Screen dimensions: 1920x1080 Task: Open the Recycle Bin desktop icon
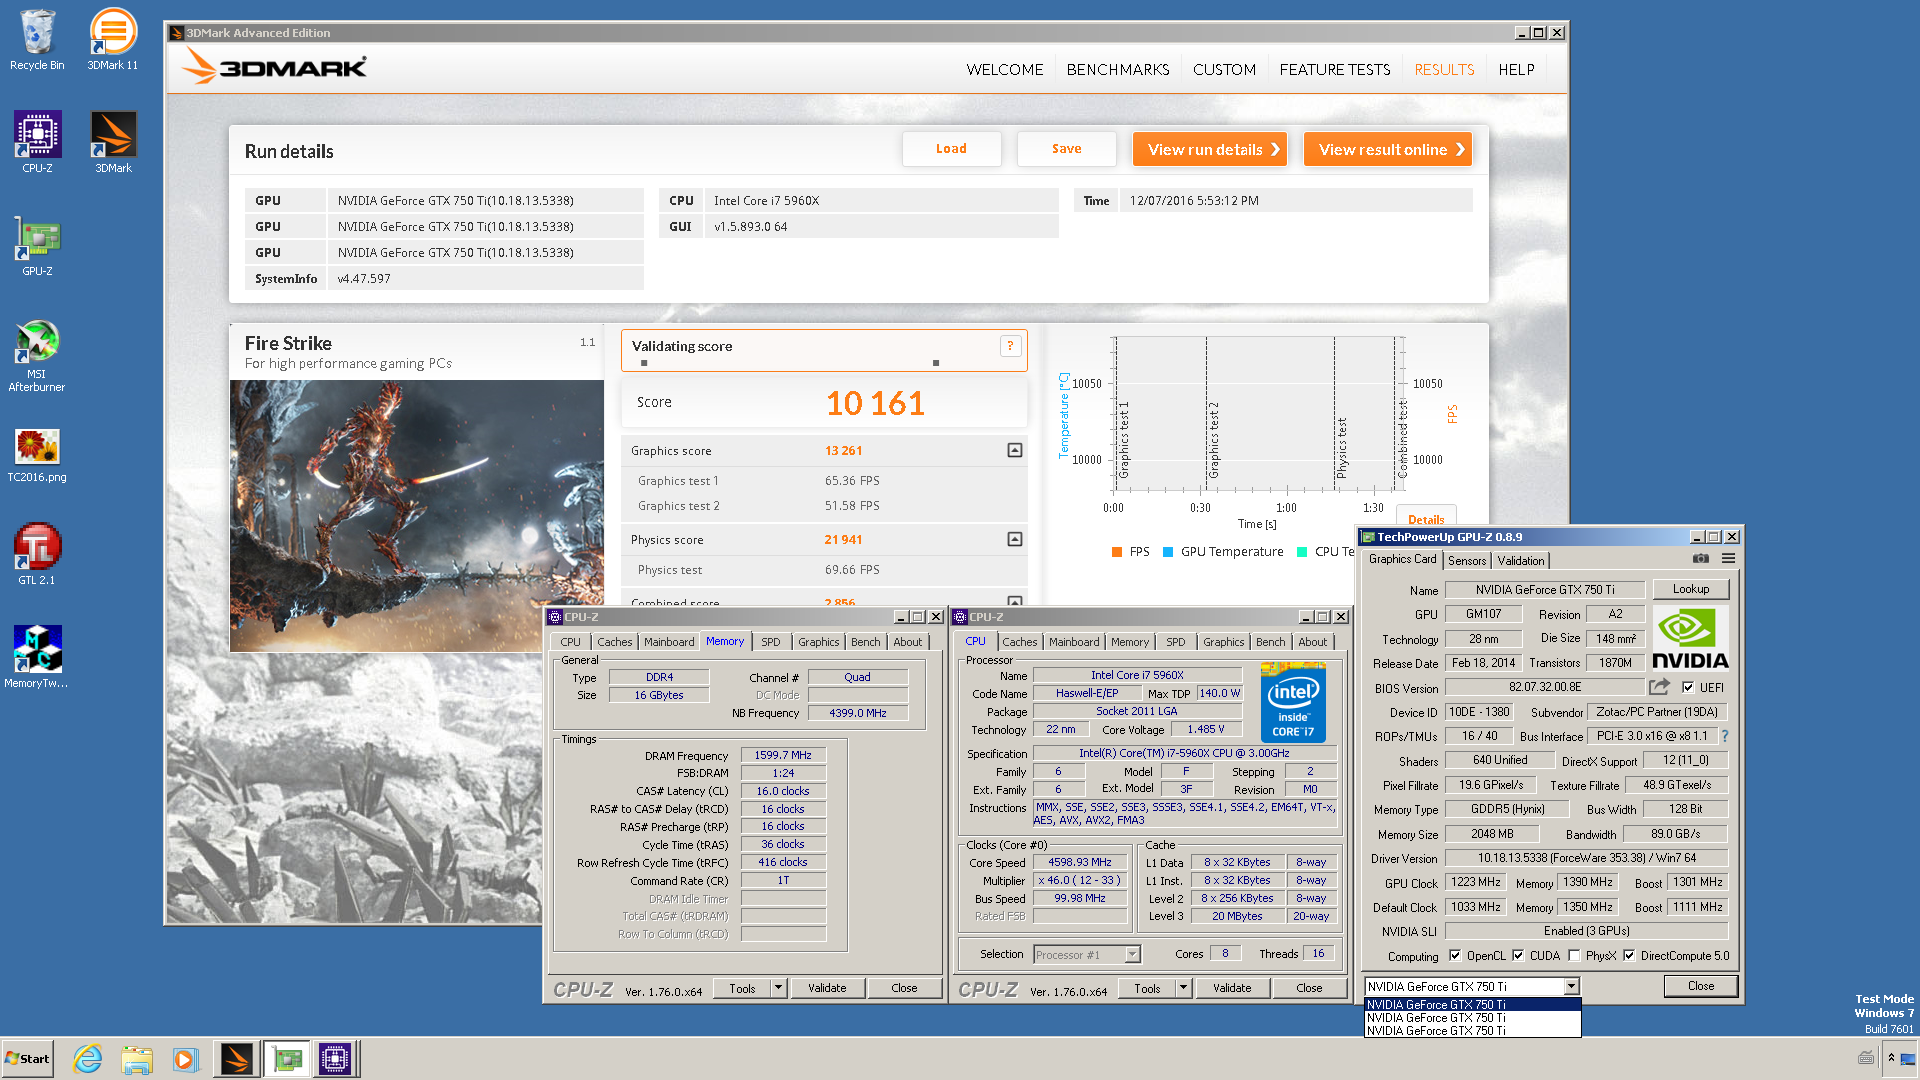coord(37,40)
